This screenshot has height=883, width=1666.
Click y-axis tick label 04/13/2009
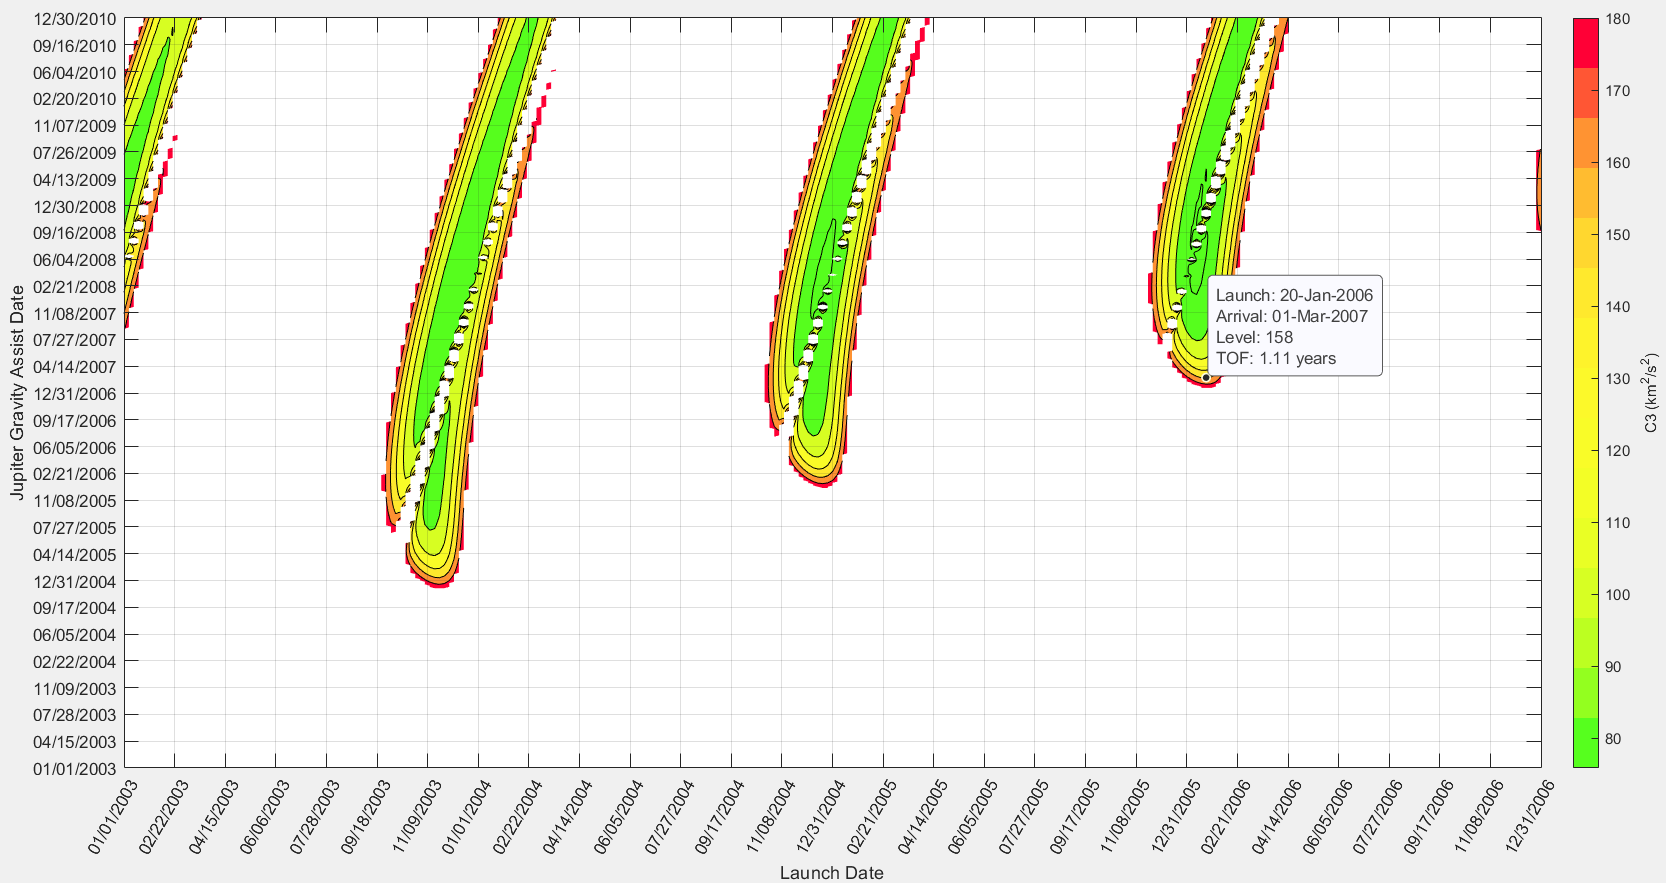pos(75,180)
